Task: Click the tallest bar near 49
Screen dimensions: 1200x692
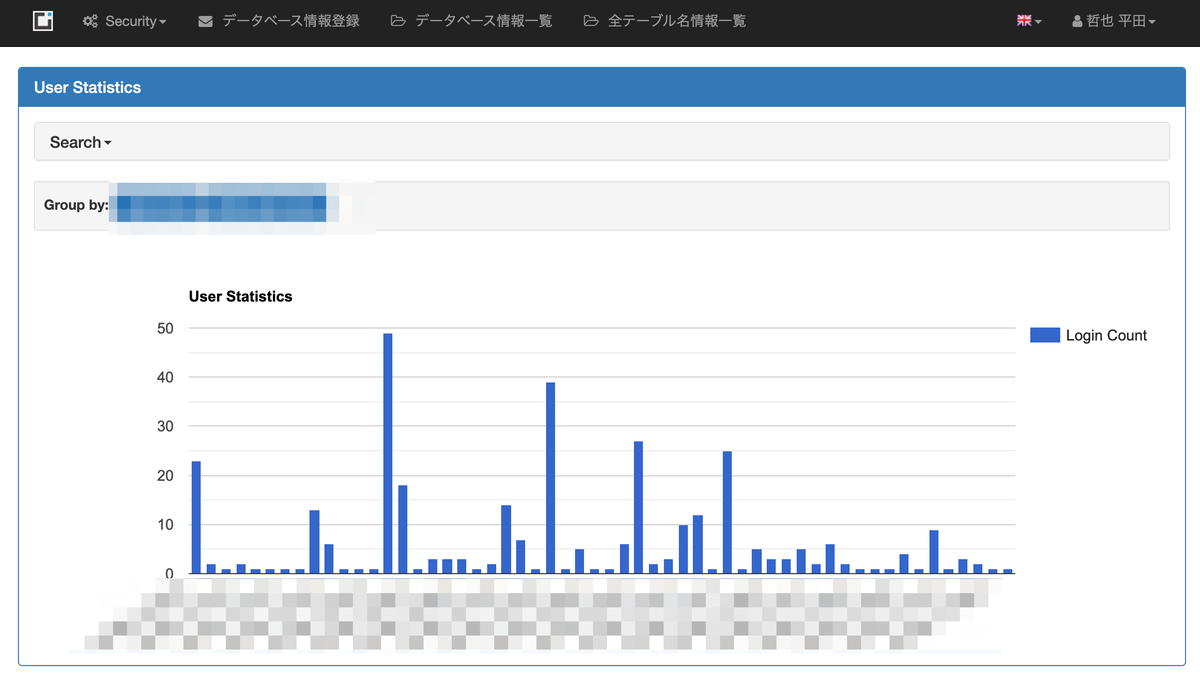Action: click(x=388, y=453)
